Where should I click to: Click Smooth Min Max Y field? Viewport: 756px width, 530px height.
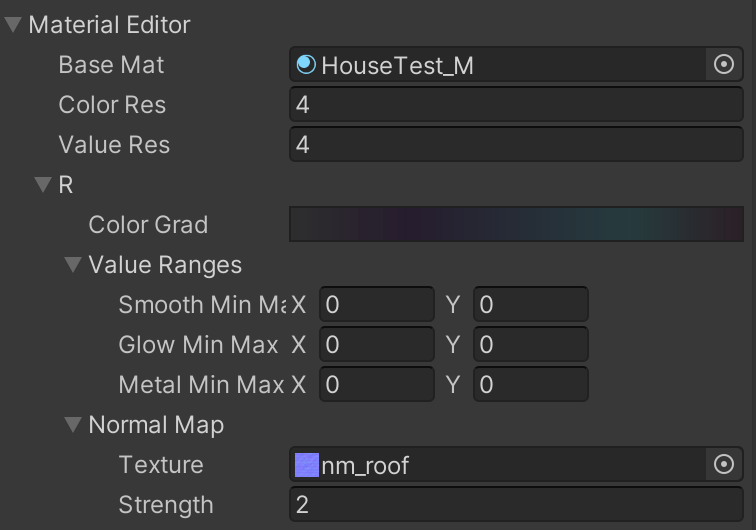pos(530,305)
